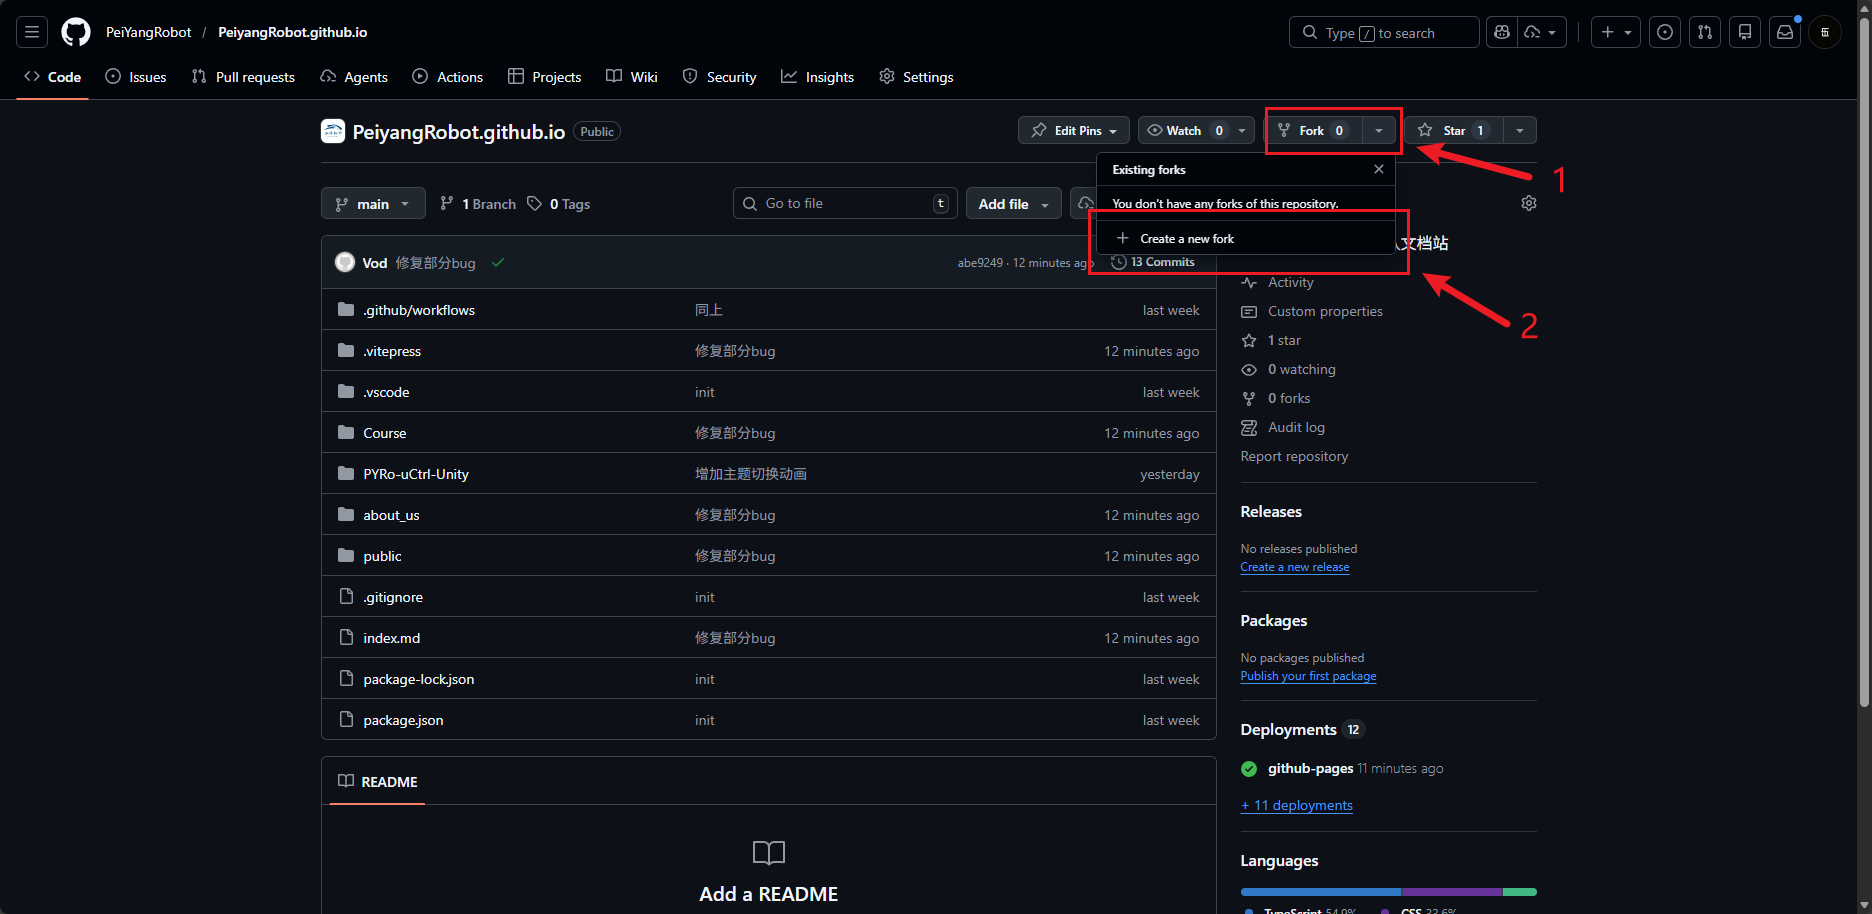The height and width of the screenshot is (914, 1872).
Task: Expand the main branch selector
Action: [373, 204]
